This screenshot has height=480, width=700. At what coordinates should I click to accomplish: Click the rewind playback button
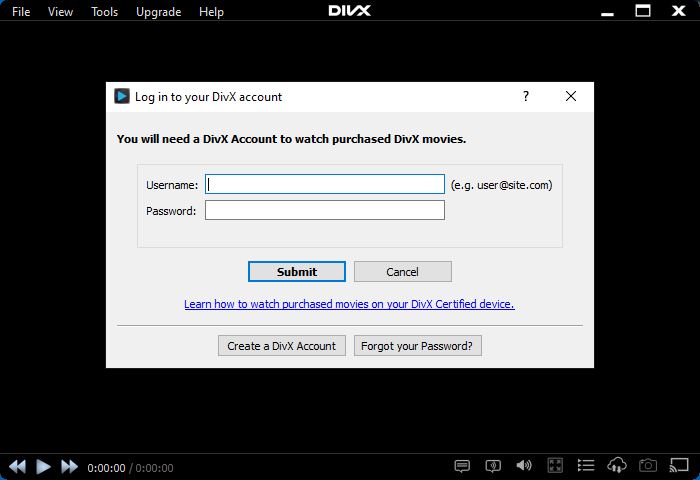pos(17,467)
